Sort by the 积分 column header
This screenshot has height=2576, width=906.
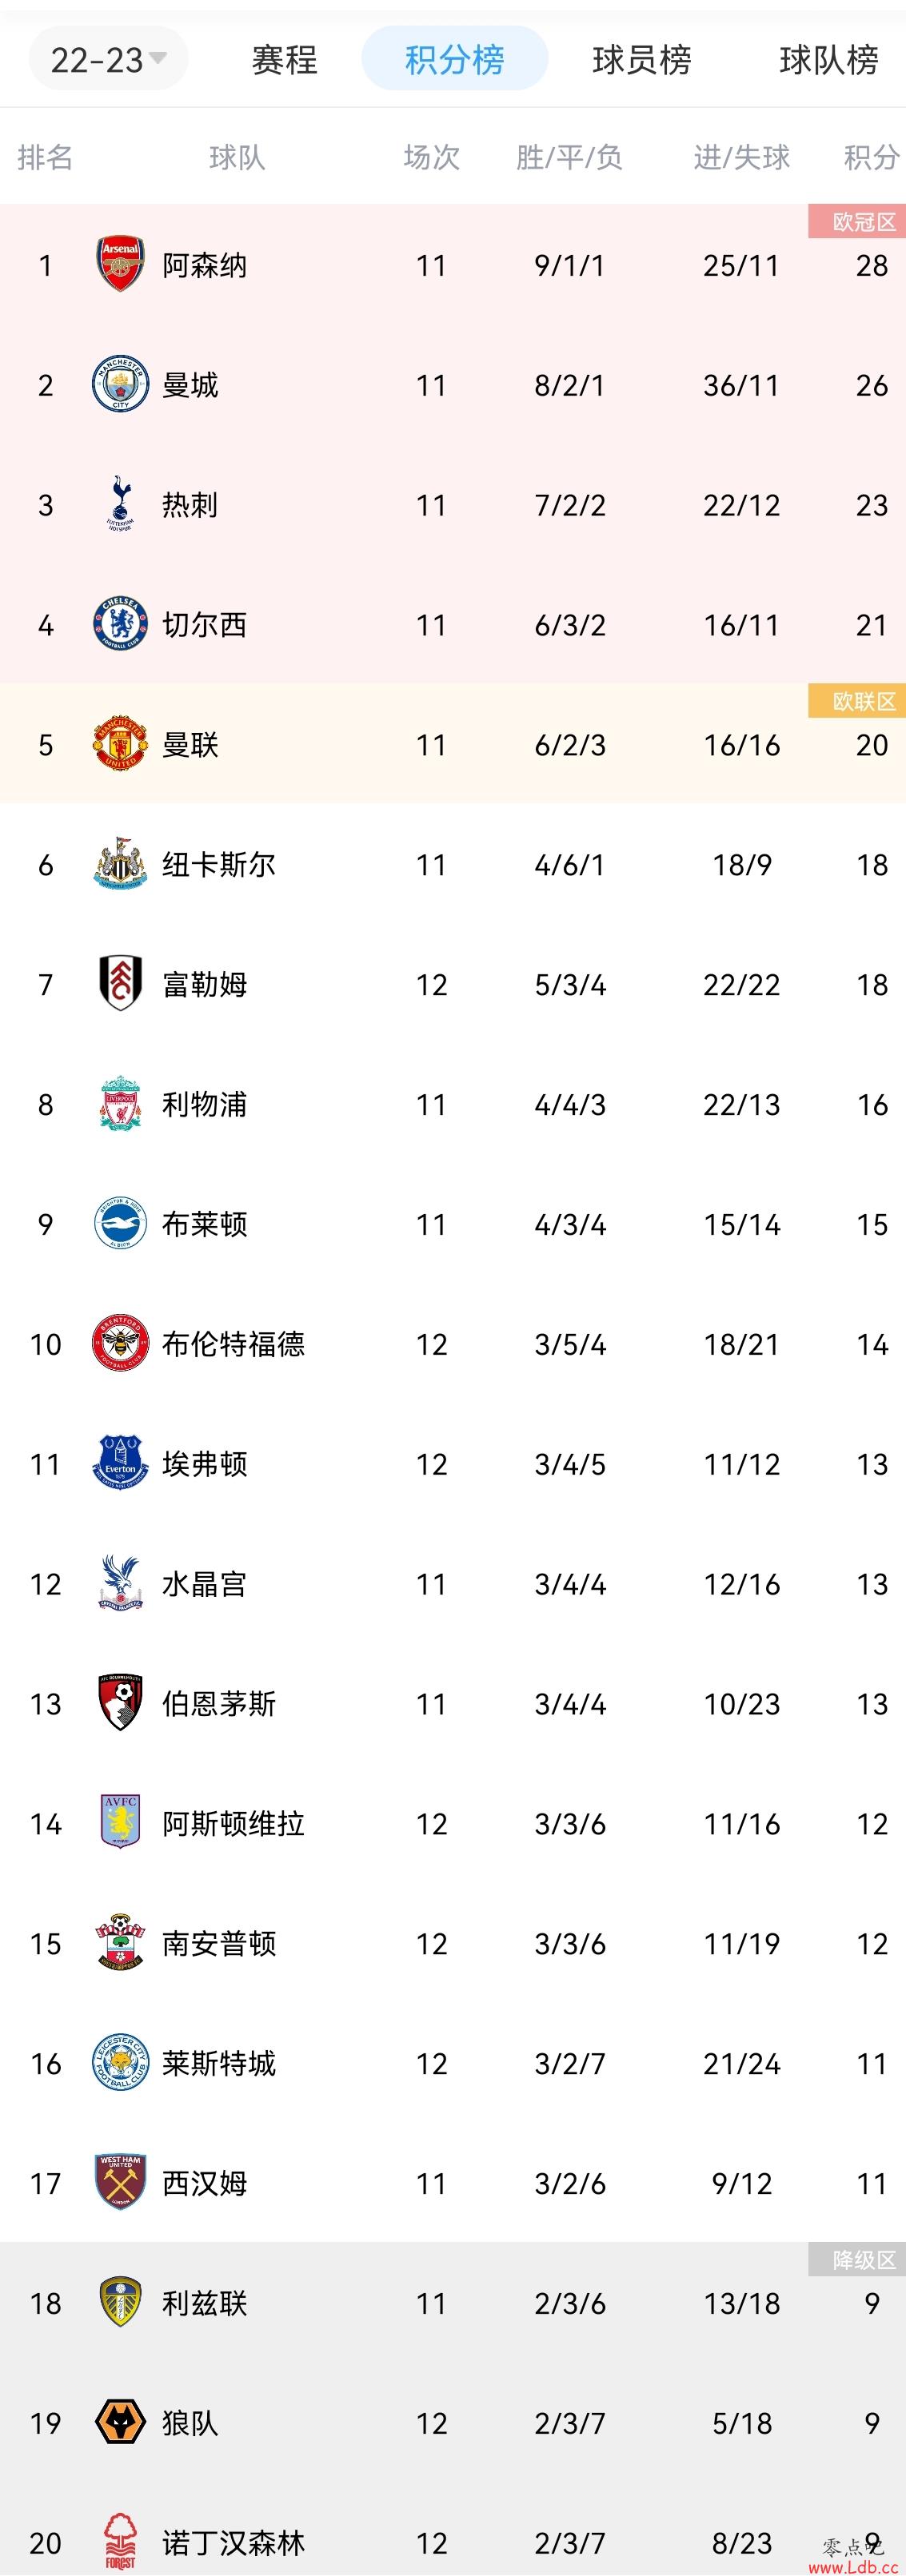[871, 157]
